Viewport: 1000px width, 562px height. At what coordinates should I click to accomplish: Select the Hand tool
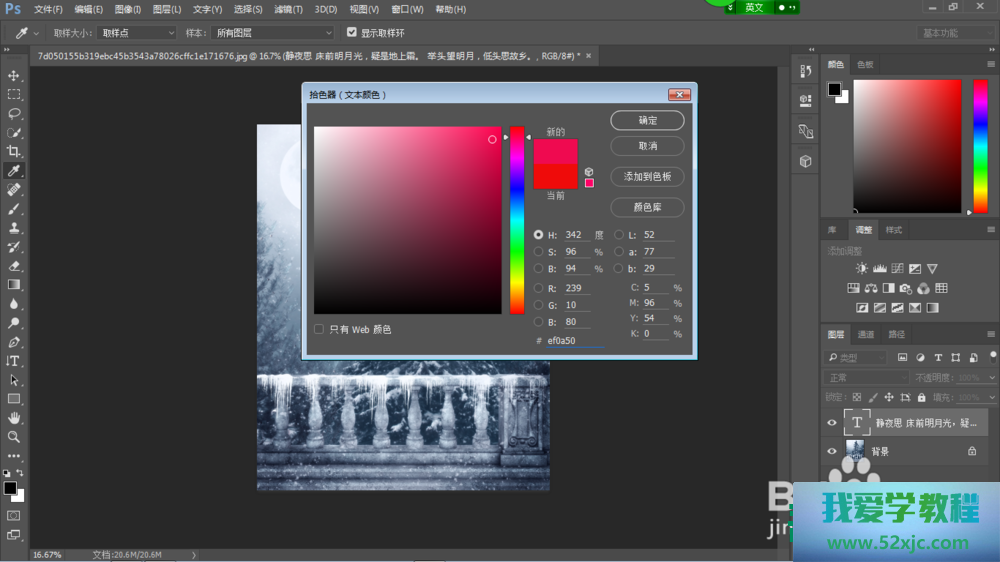pyautogui.click(x=14, y=418)
